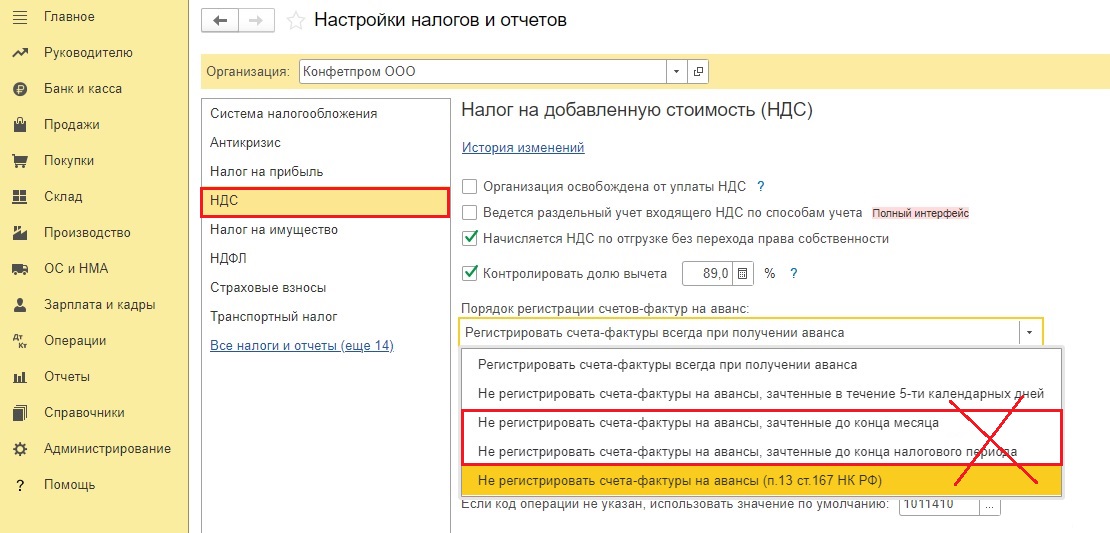Open the Покупки section label
Viewport: 1110px width, 533px height.
(69, 161)
